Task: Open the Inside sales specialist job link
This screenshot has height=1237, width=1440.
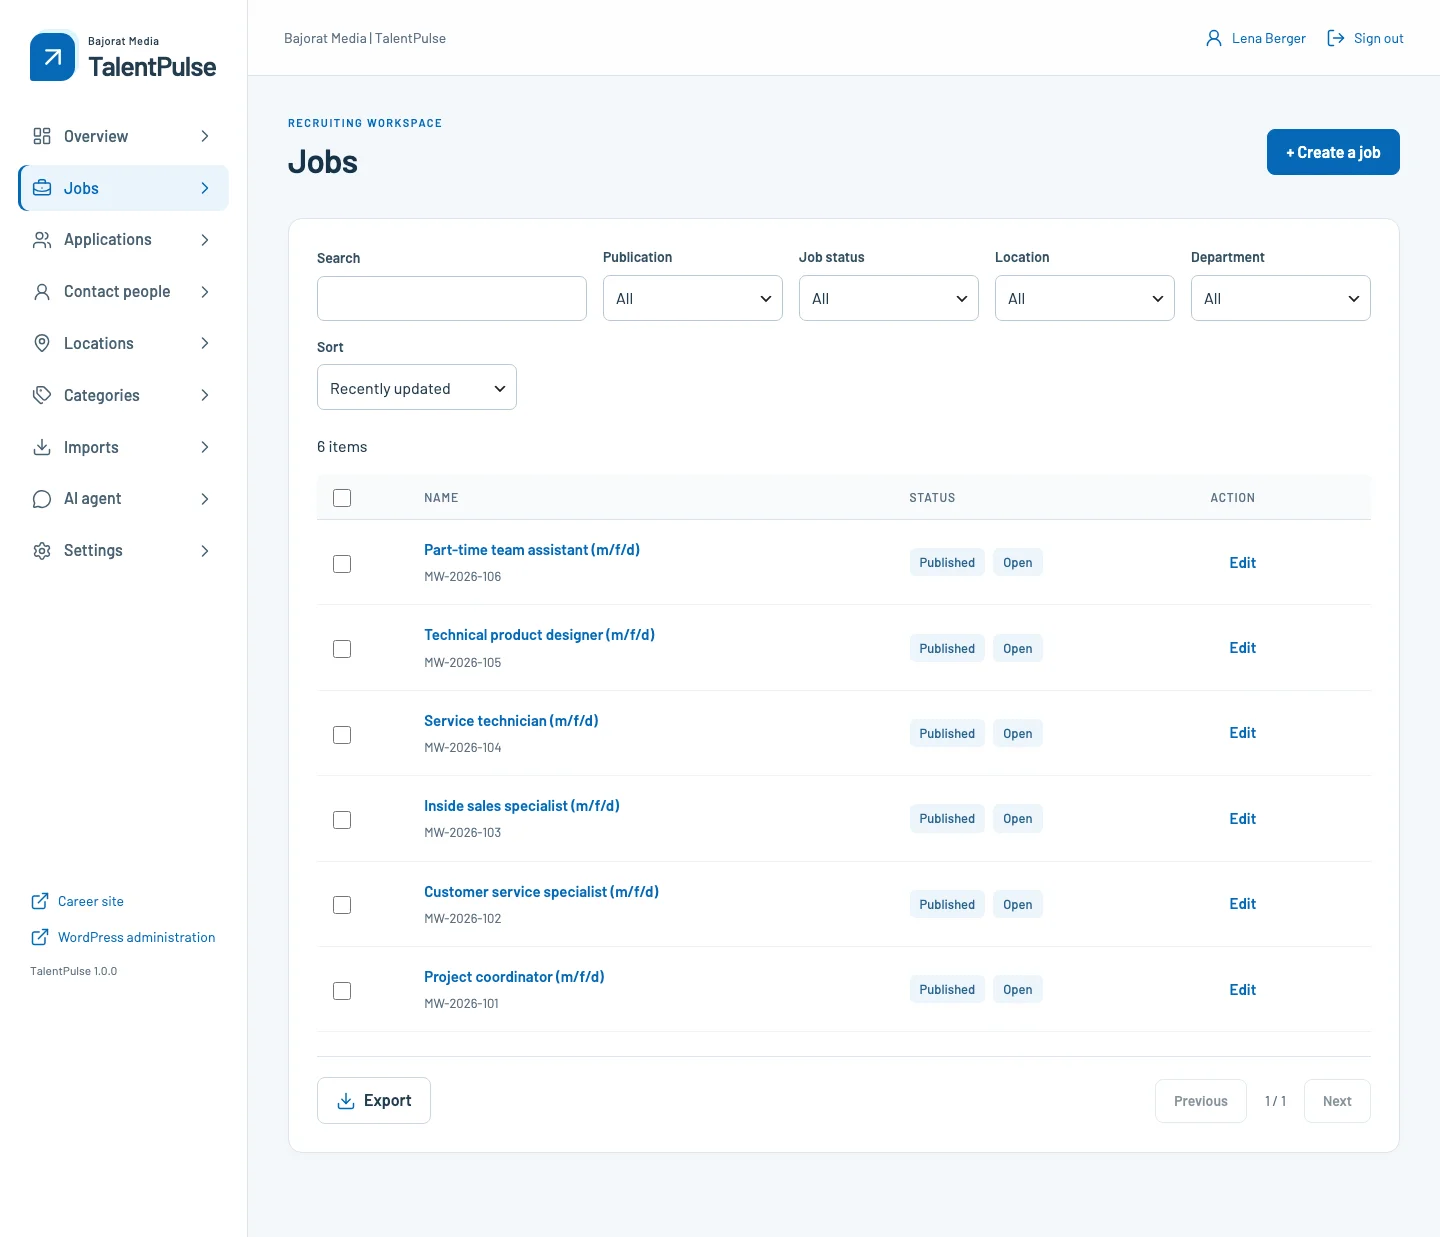Action: [522, 806]
